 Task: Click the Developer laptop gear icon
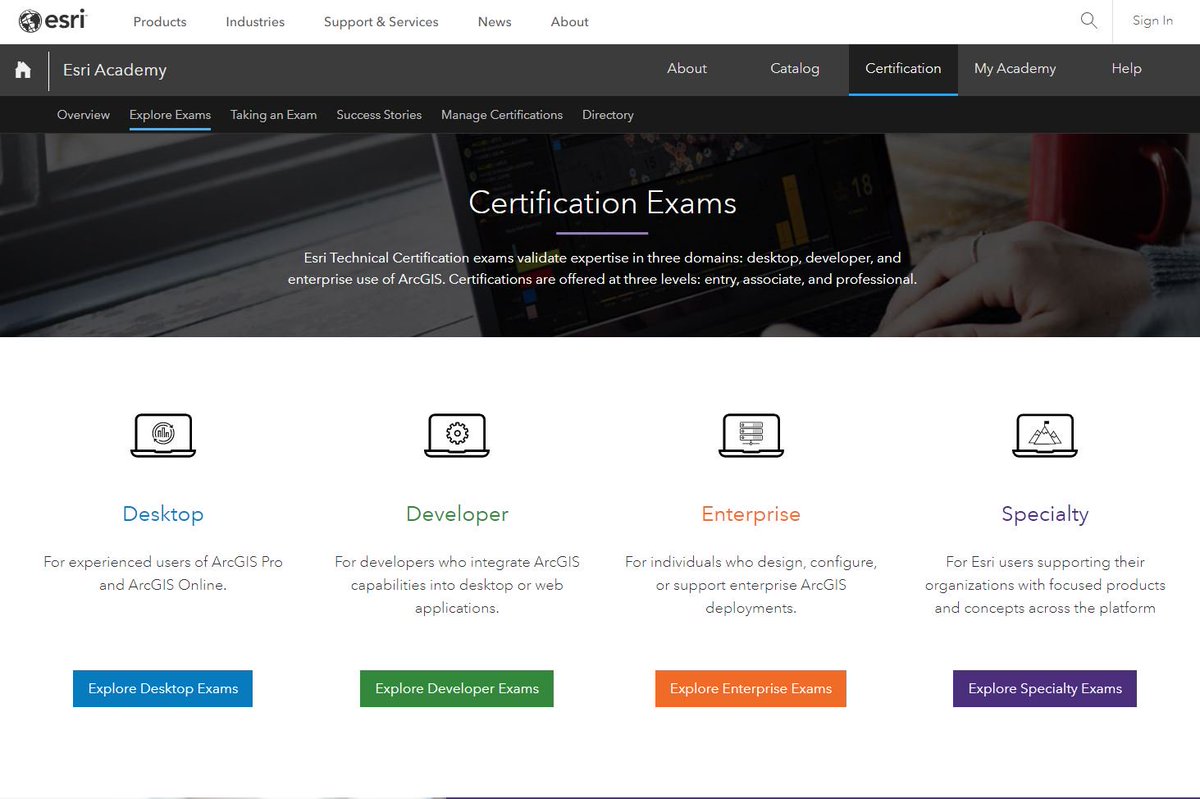(457, 435)
